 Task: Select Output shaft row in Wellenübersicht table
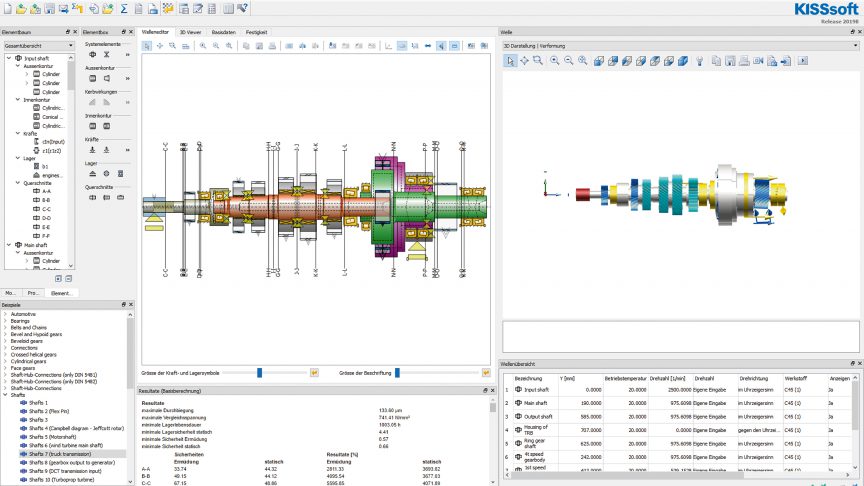pyautogui.click(x=678, y=417)
